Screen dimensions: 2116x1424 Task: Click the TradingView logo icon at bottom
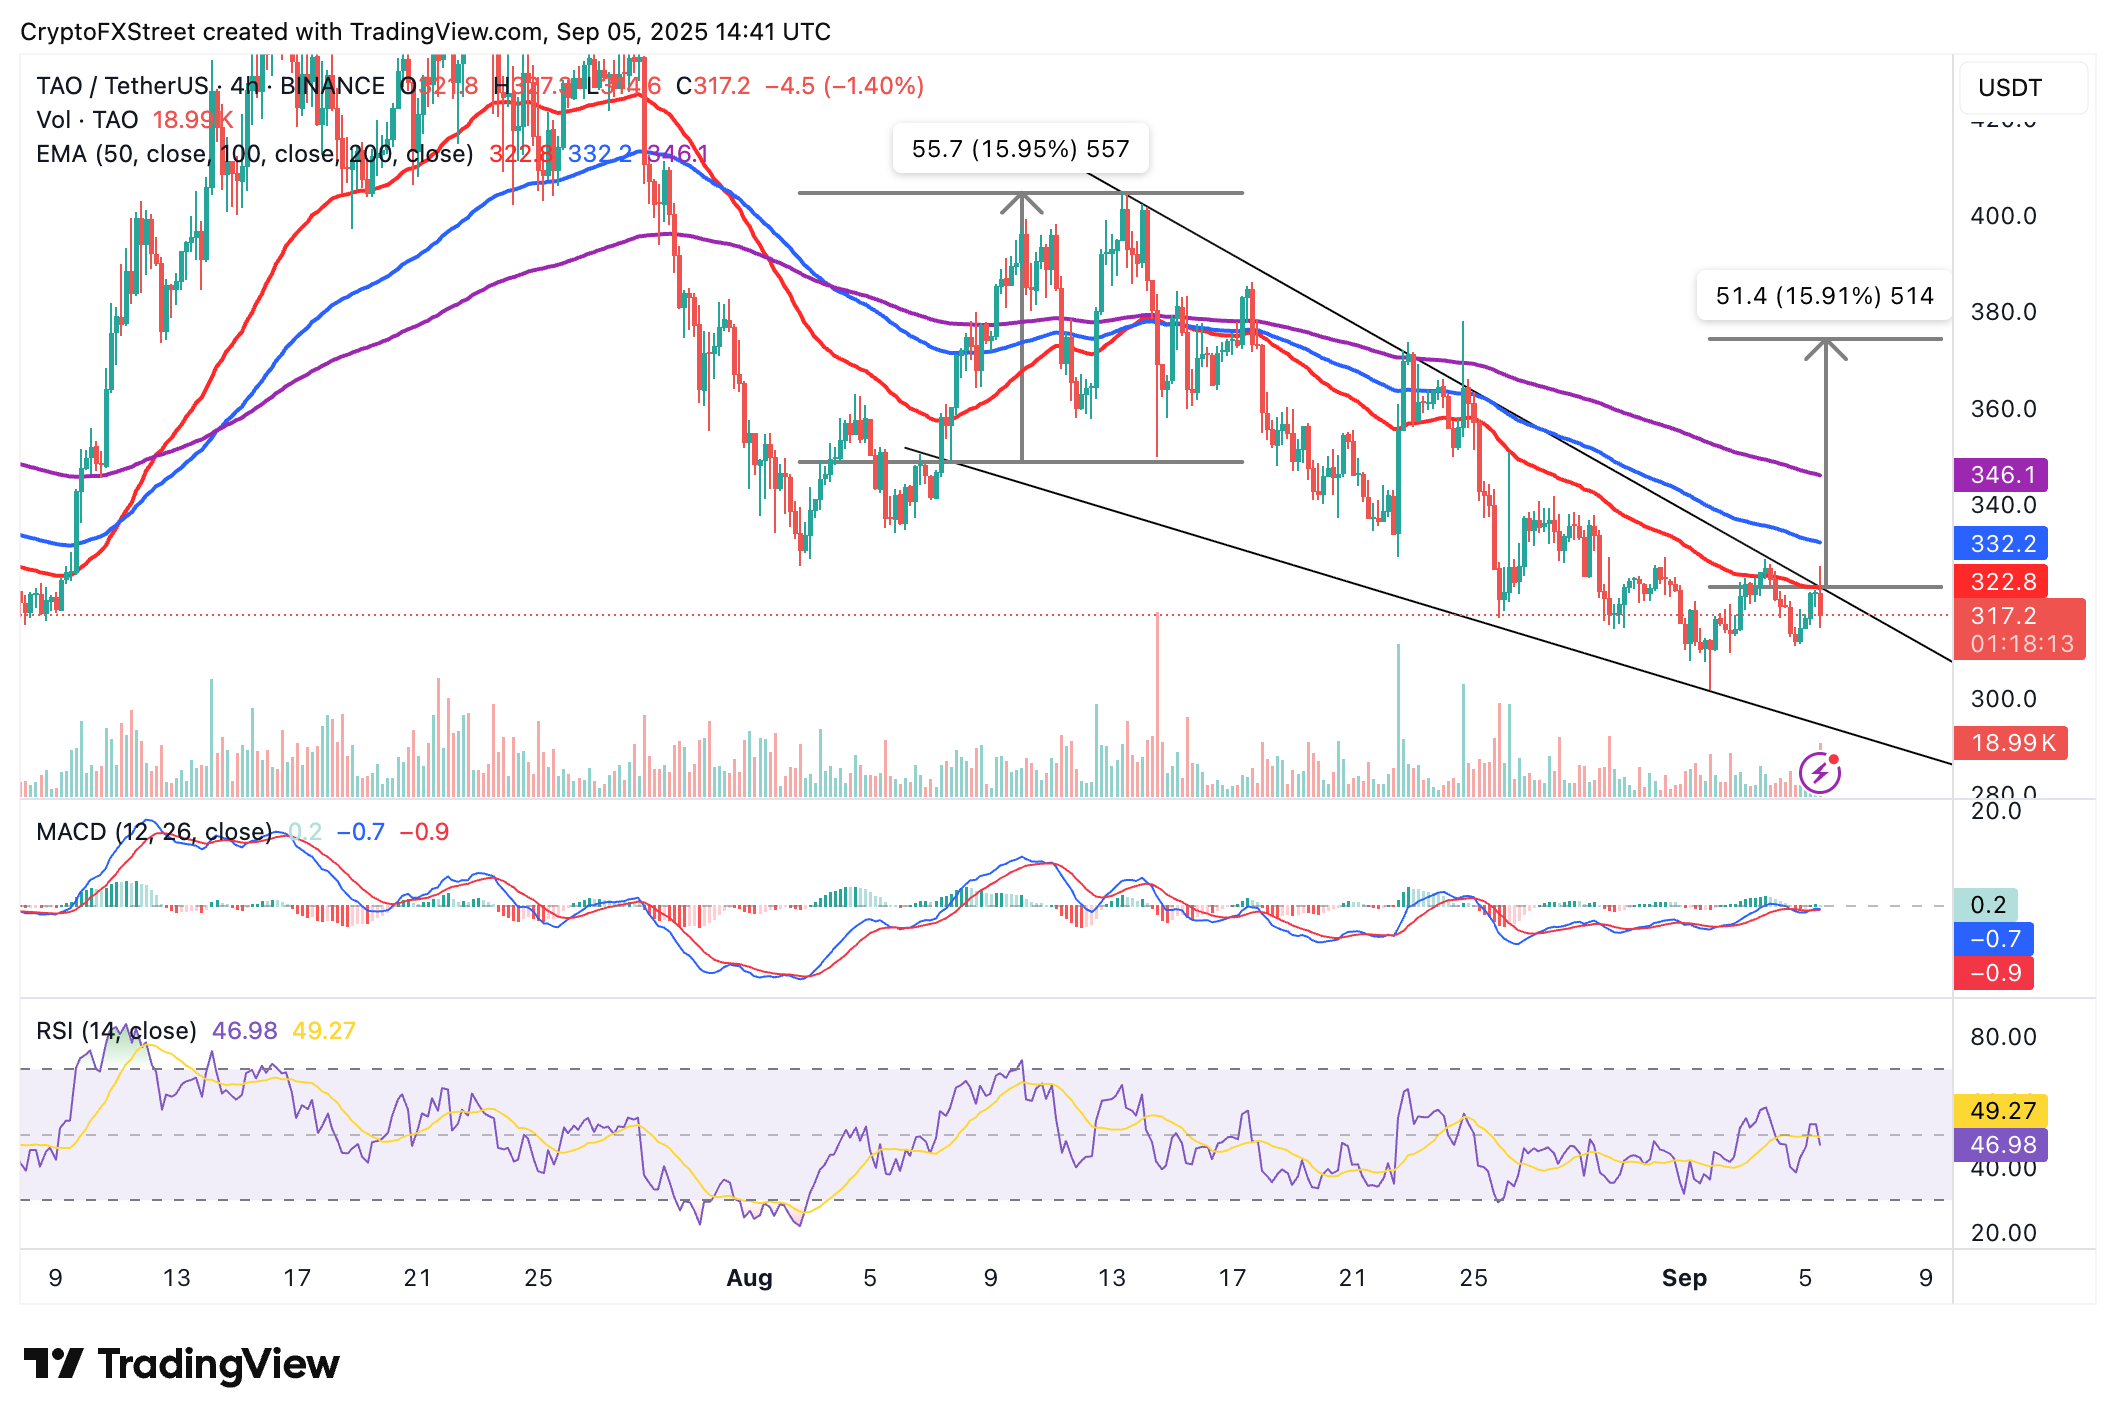[x=53, y=1364]
